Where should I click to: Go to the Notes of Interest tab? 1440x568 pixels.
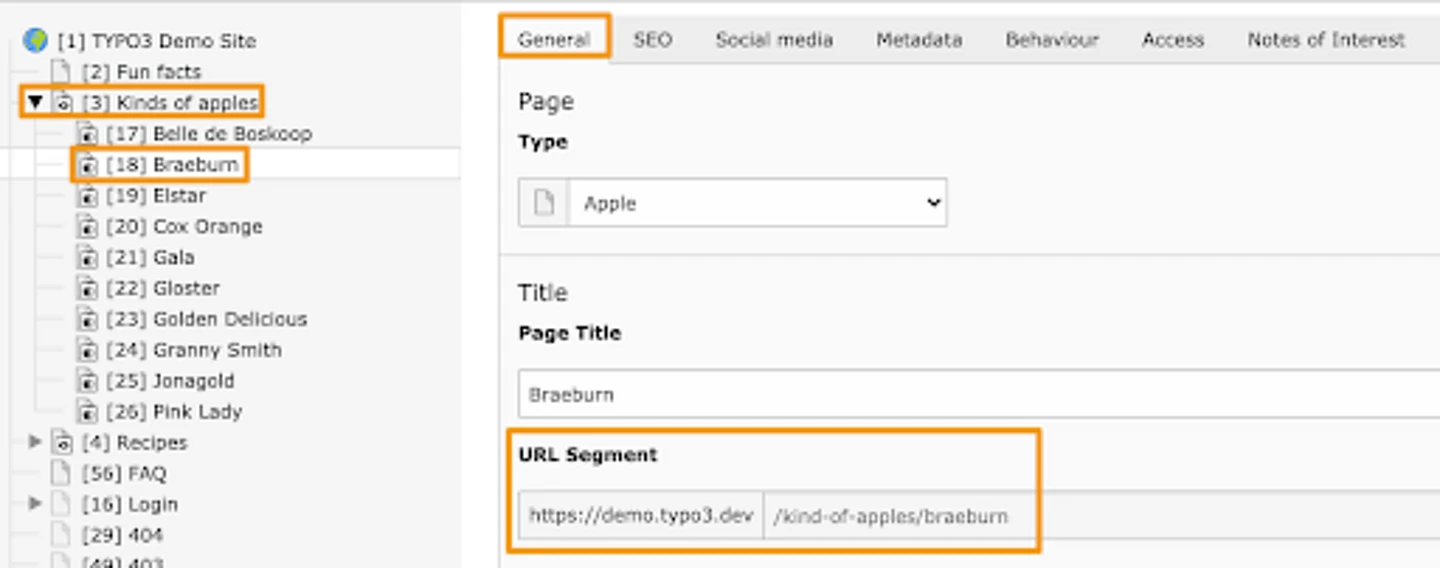tap(1325, 40)
